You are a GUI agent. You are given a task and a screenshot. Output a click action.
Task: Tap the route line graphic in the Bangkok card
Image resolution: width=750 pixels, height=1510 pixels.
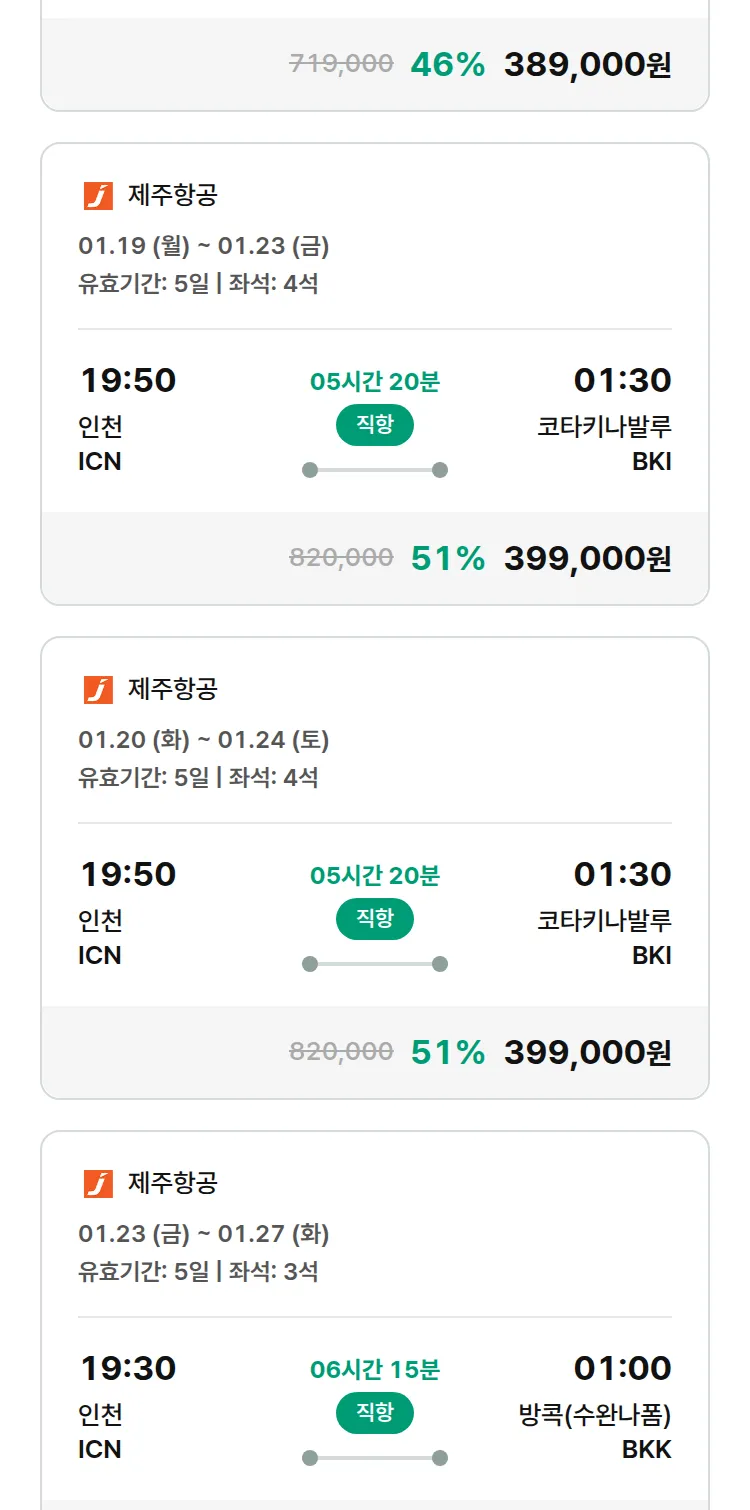pos(375,1458)
